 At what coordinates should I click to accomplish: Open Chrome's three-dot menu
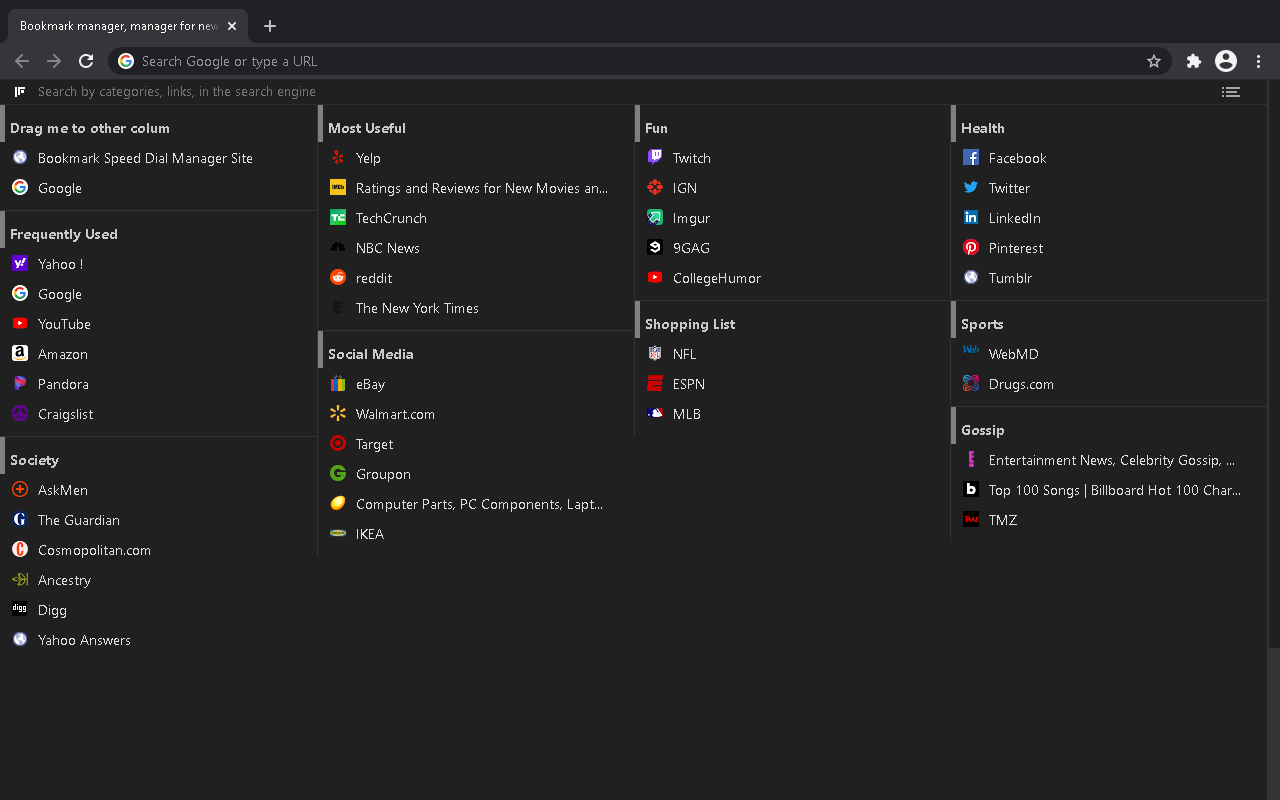tap(1259, 61)
